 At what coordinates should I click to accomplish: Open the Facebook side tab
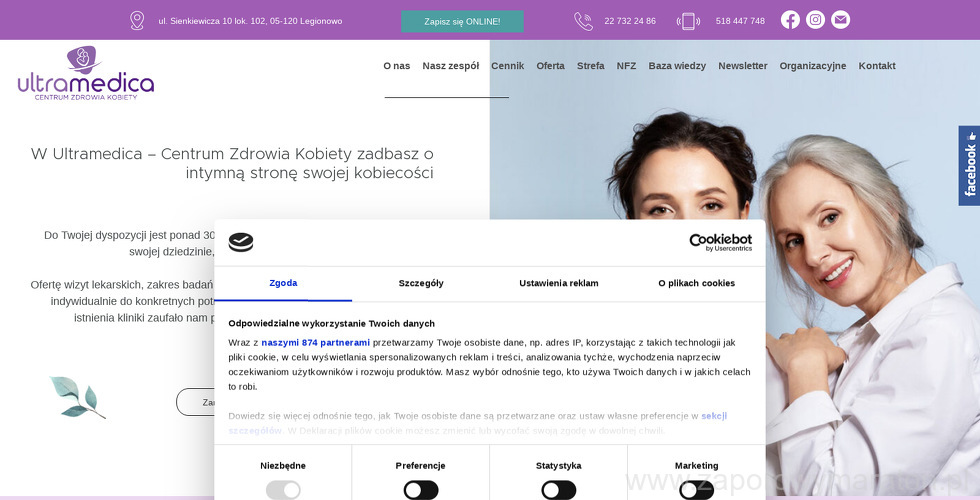click(969, 166)
